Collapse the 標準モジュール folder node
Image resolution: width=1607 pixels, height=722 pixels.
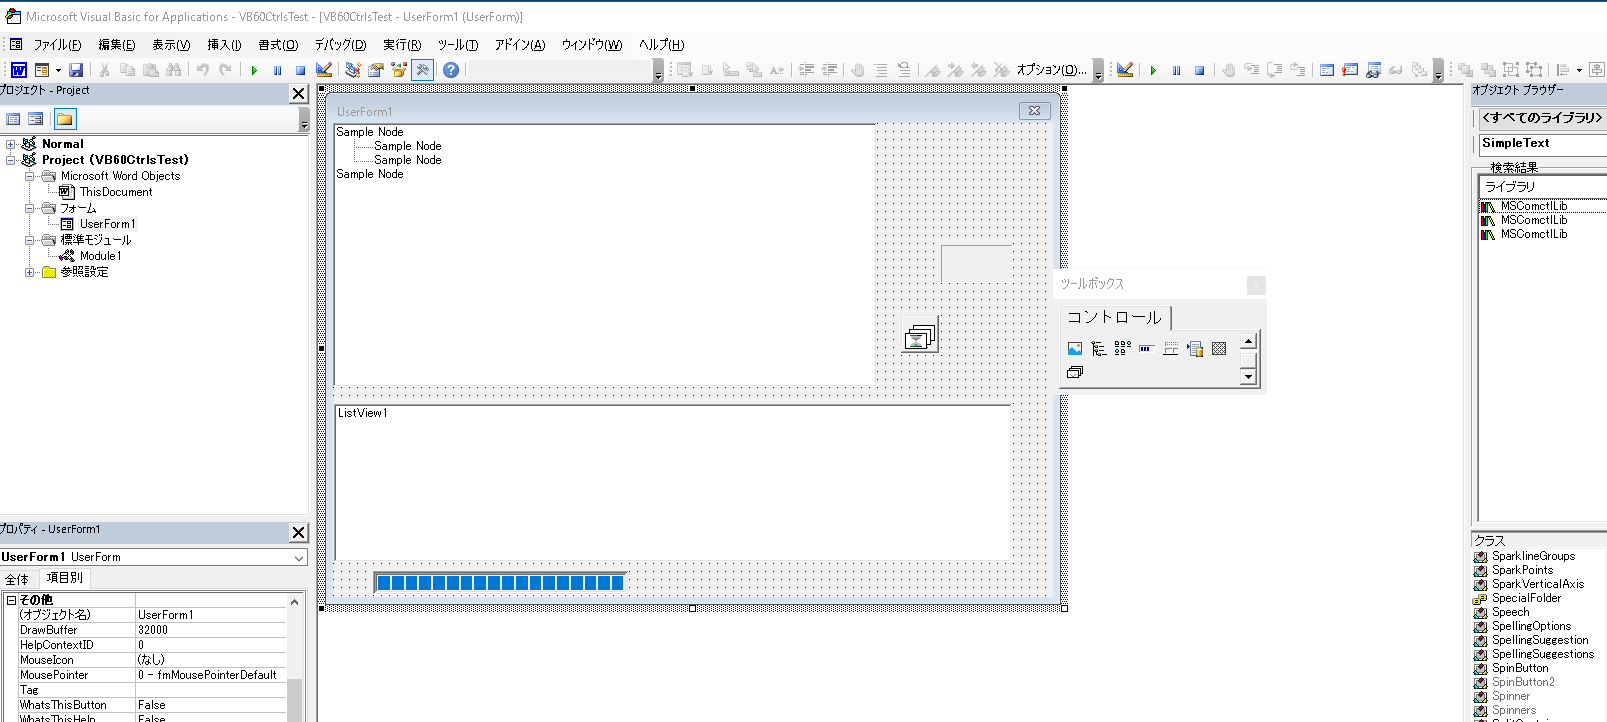30,240
